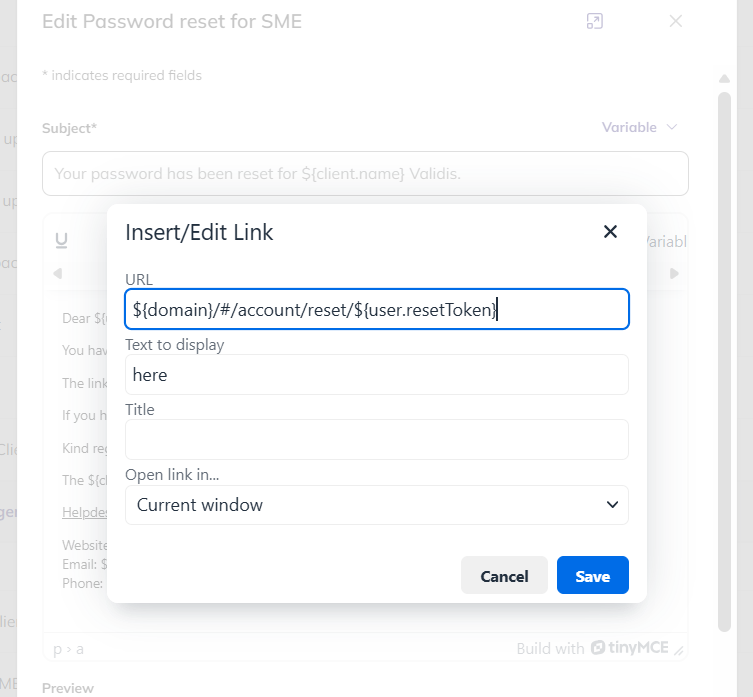The width and height of the screenshot is (753, 697).
Task: Toggle the Underline formatting icon
Action: 61,240
